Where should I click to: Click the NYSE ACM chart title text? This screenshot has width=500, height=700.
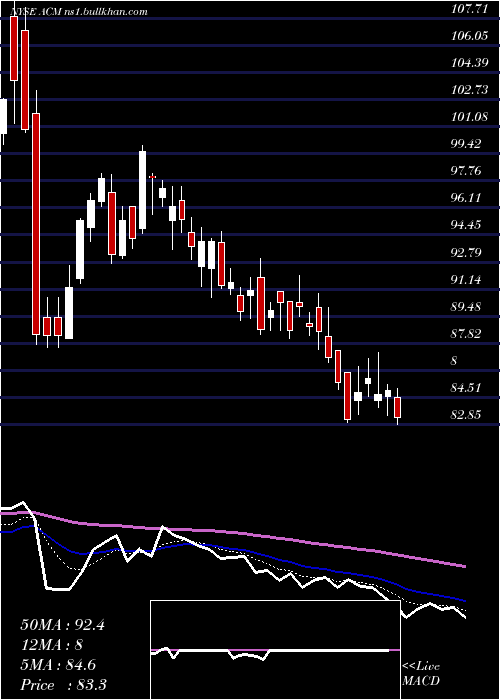click(x=79, y=12)
